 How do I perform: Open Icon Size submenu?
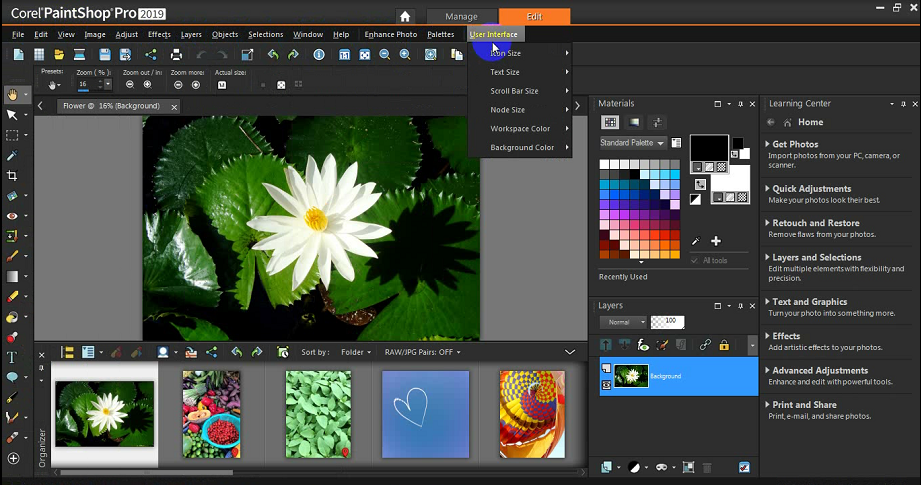pos(519,53)
